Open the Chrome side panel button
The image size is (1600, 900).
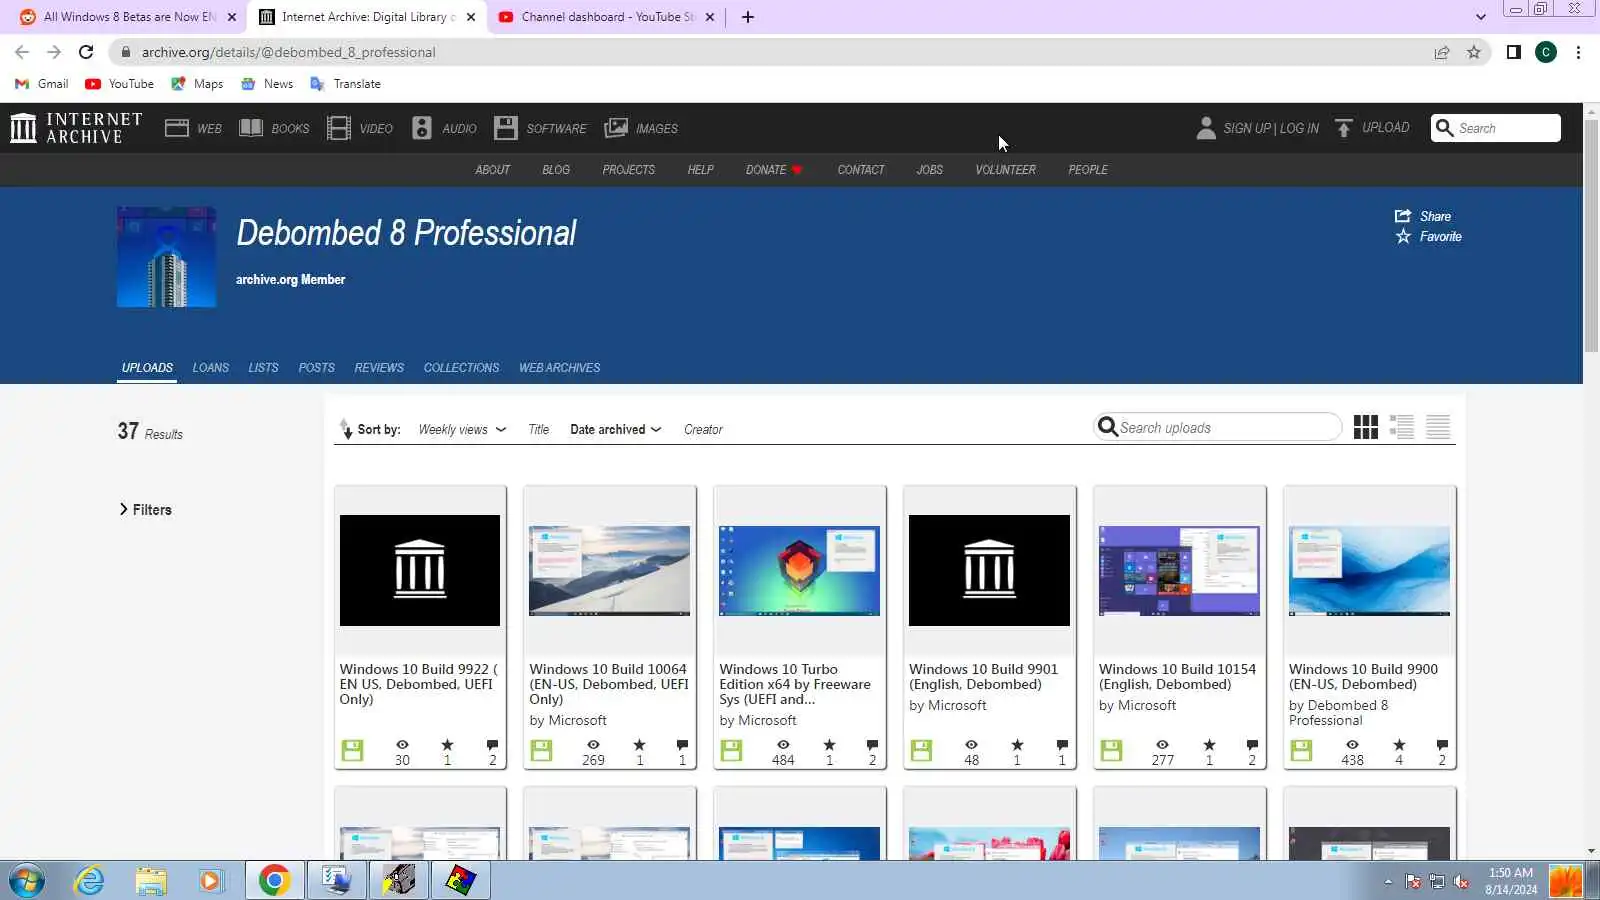1514,52
